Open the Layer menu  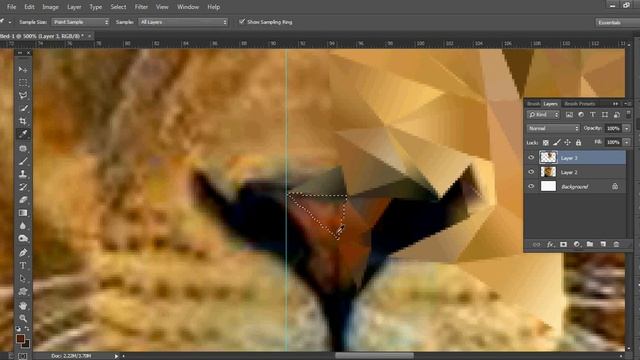tap(74, 7)
